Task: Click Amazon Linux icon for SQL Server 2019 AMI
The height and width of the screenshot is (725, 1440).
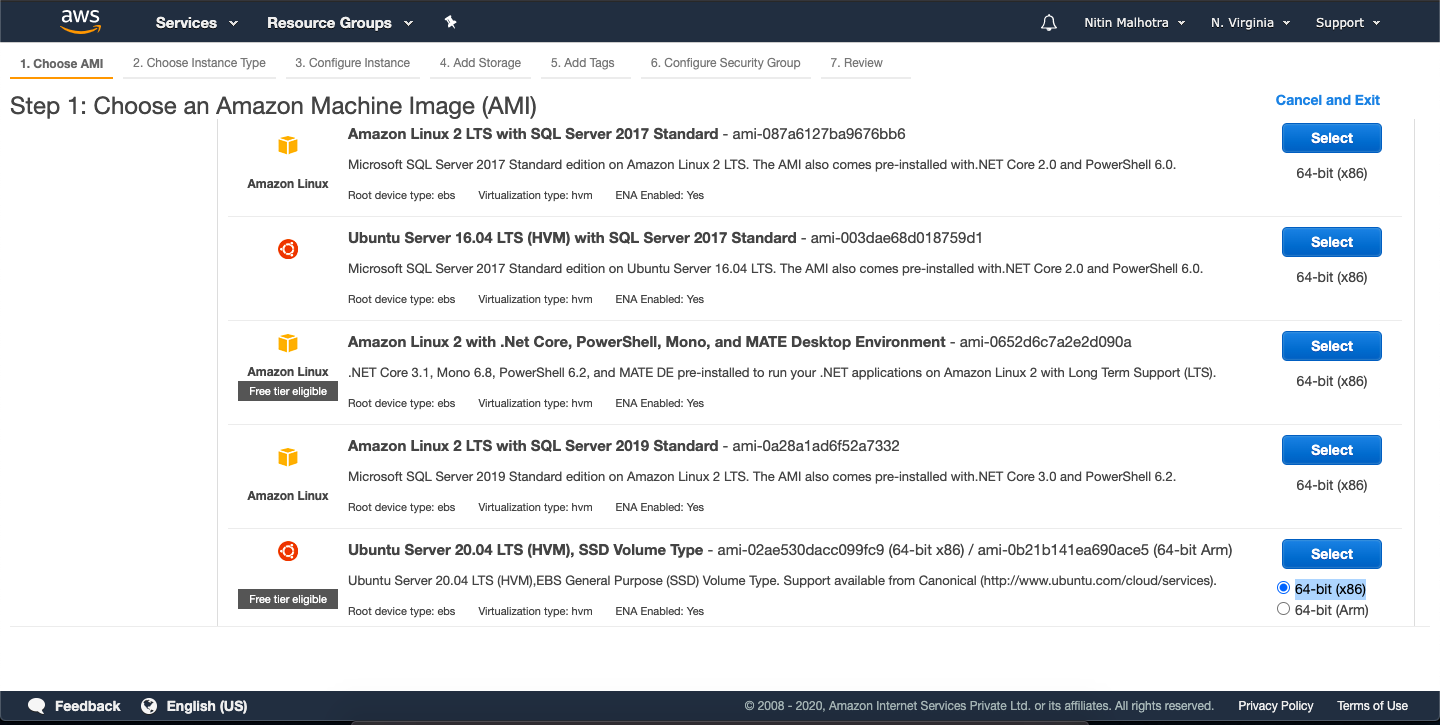Action: click(x=288, y=458)
